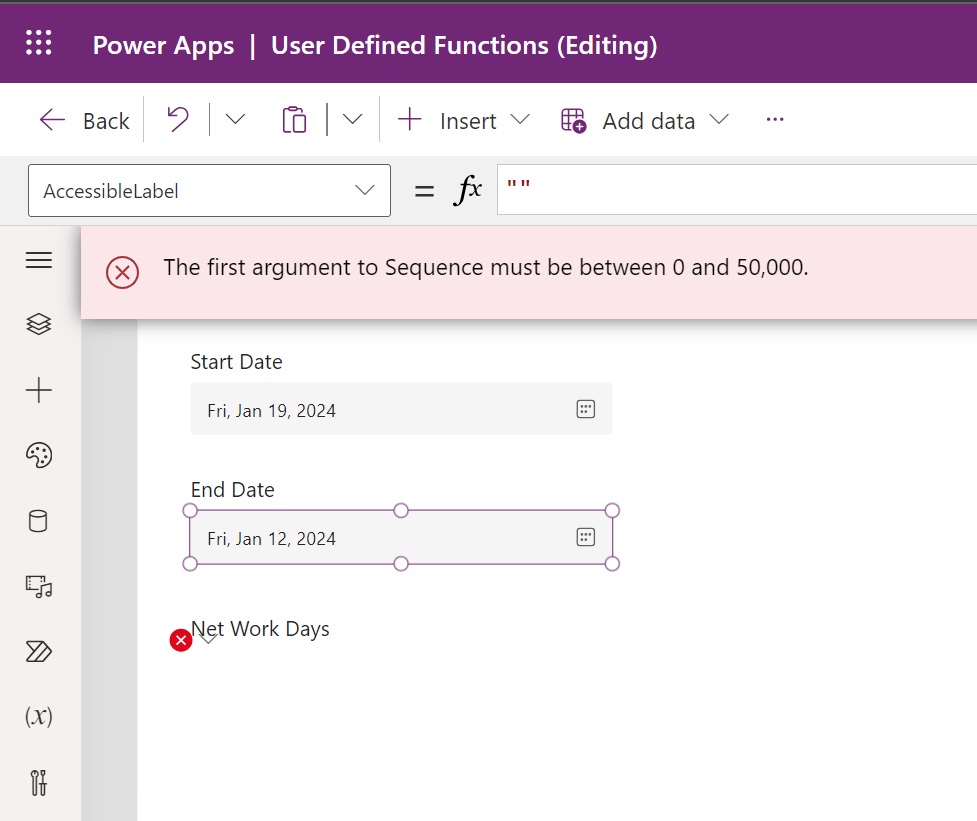Open the Insert menu chevron
This screenshot has width=977, height=821.
[521, 120]
